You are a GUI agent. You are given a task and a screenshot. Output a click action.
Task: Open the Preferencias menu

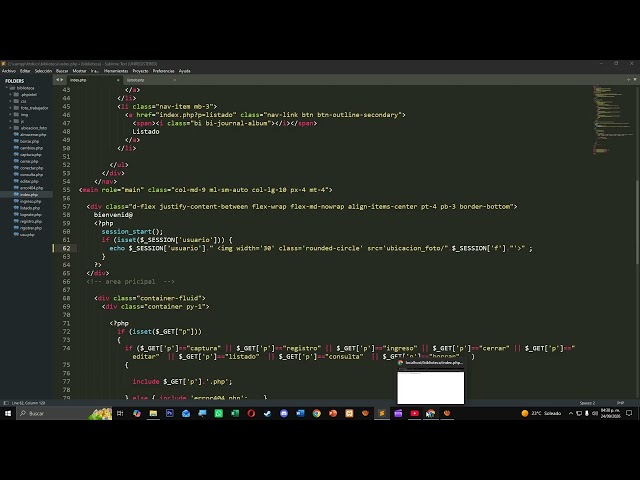pyautogui.click(x=163, y=71)
